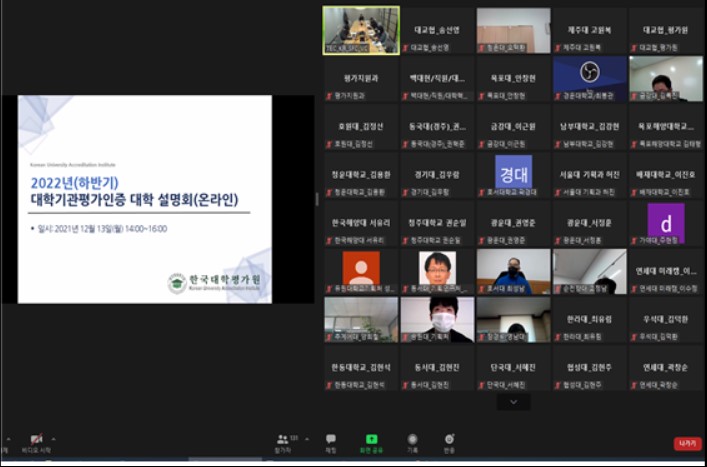Click the Start Video camera icon

point(37,439)
